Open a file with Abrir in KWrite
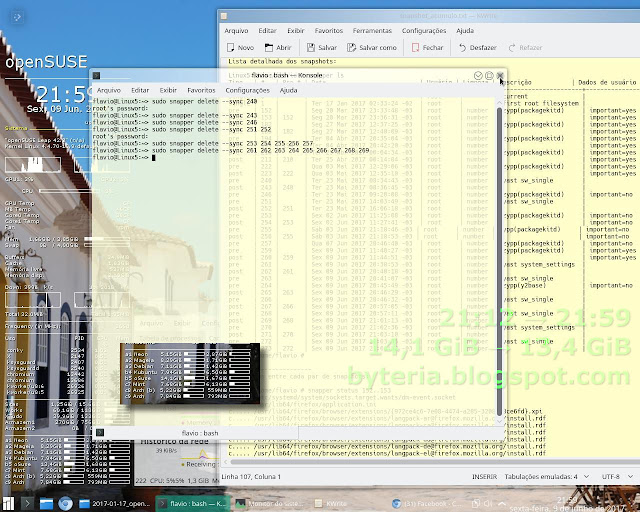Viewport: 640px width, 512px height. coord(278,48)
